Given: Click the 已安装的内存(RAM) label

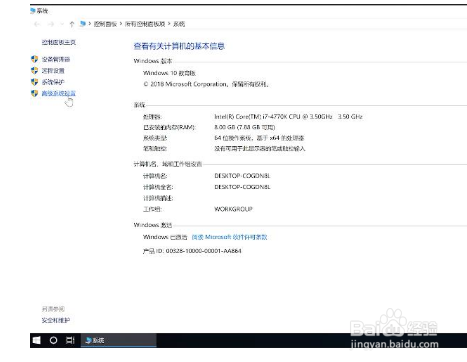Looking at the screenshot, I should pos(169,127).
